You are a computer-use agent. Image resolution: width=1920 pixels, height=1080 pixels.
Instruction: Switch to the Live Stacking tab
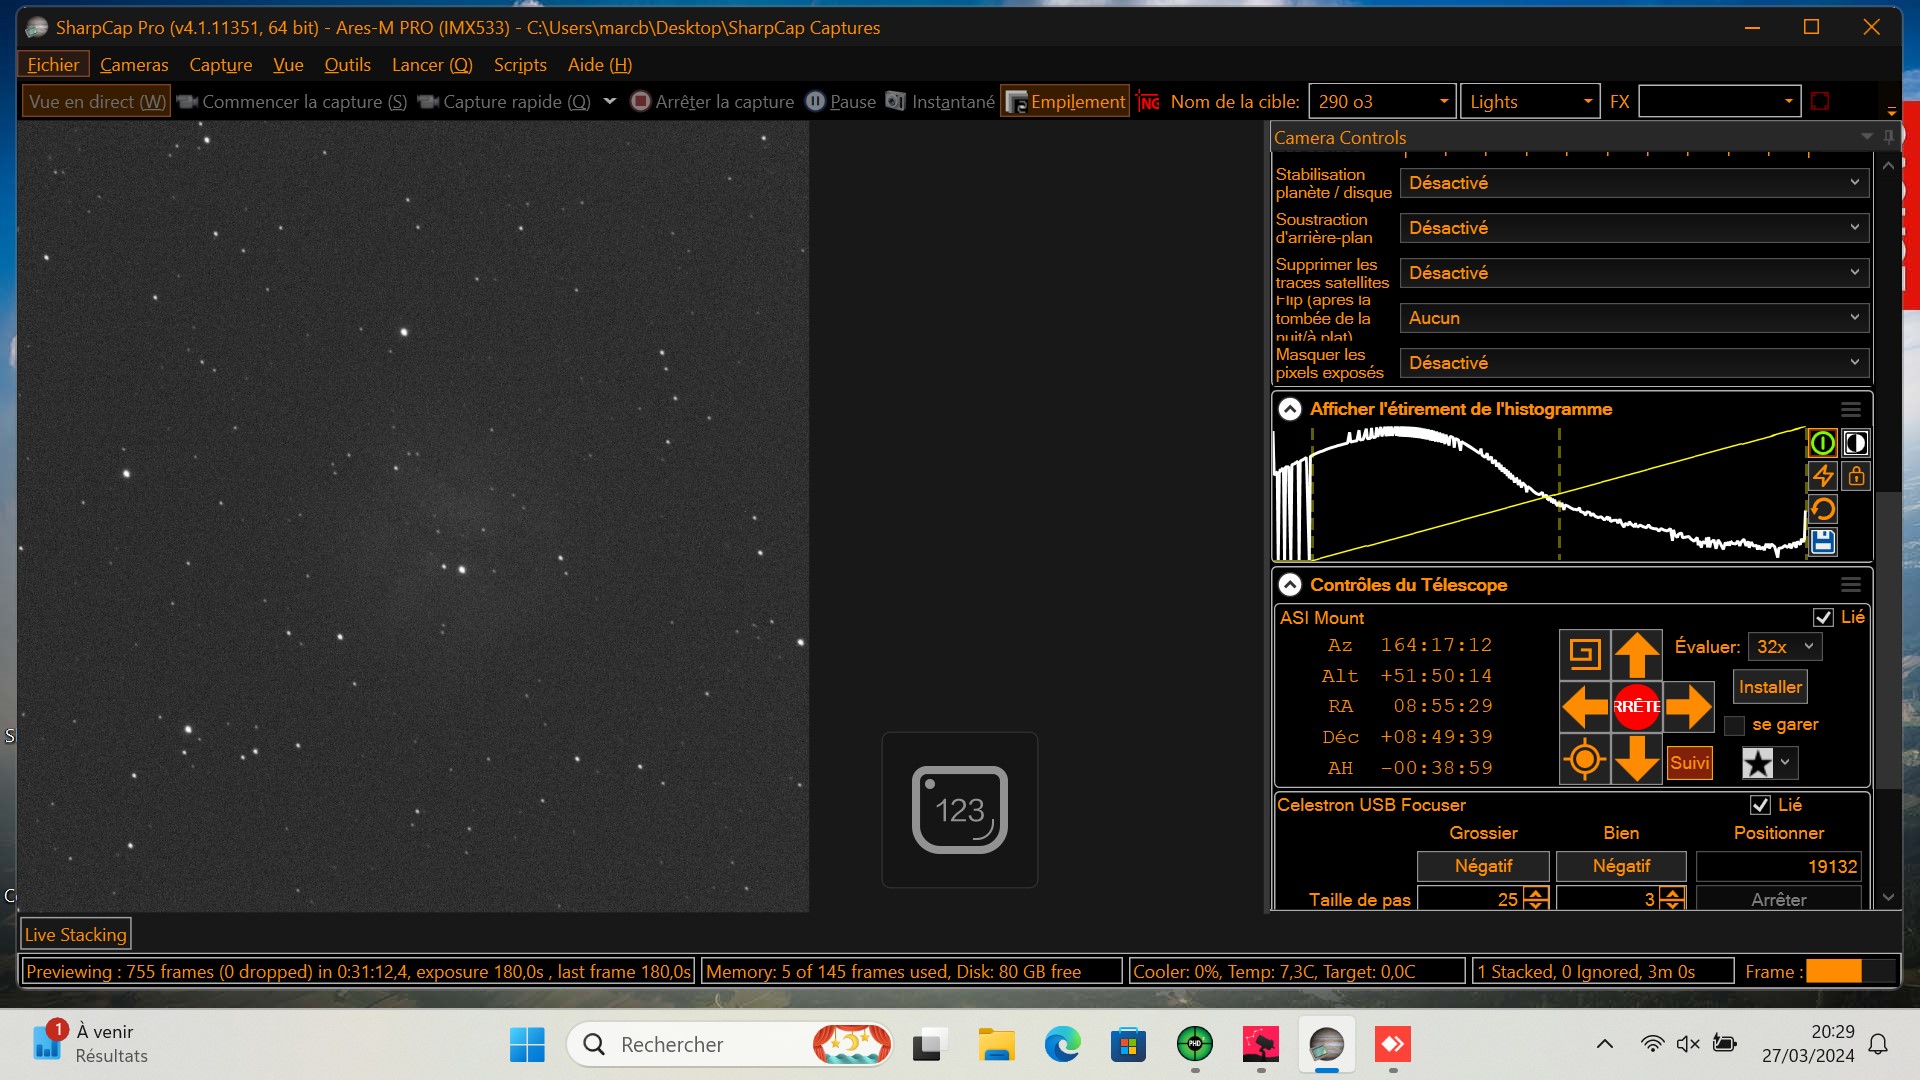point(76,935)
